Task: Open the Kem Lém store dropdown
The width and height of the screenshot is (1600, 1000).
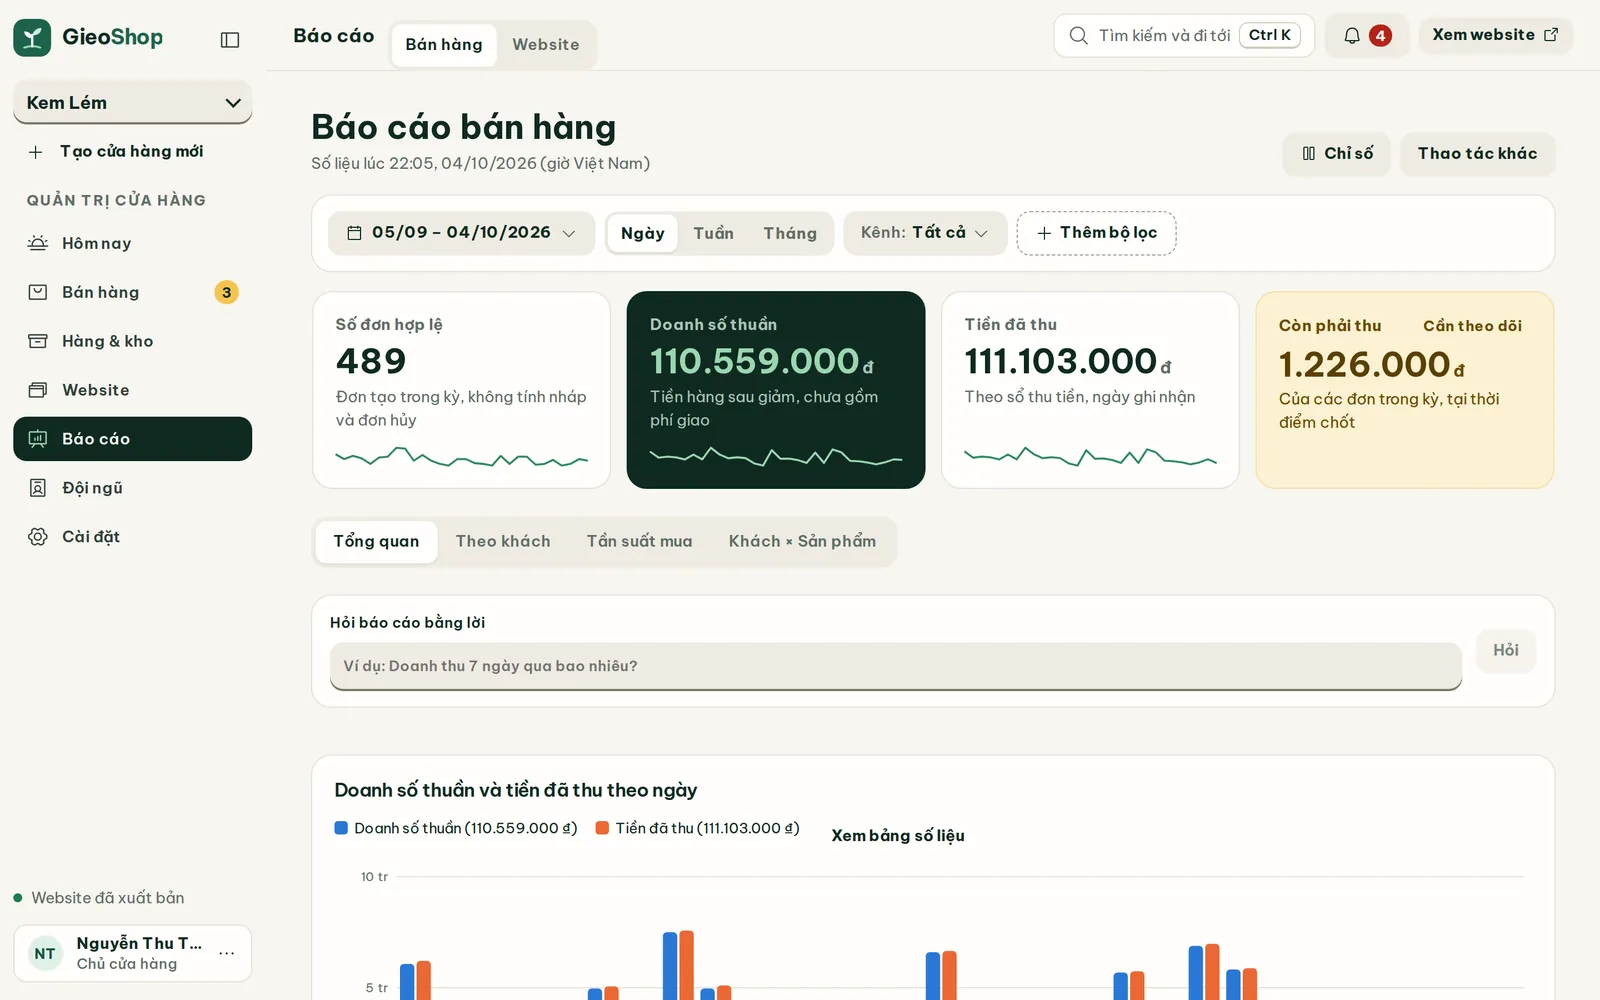Action: pos(133,103)
